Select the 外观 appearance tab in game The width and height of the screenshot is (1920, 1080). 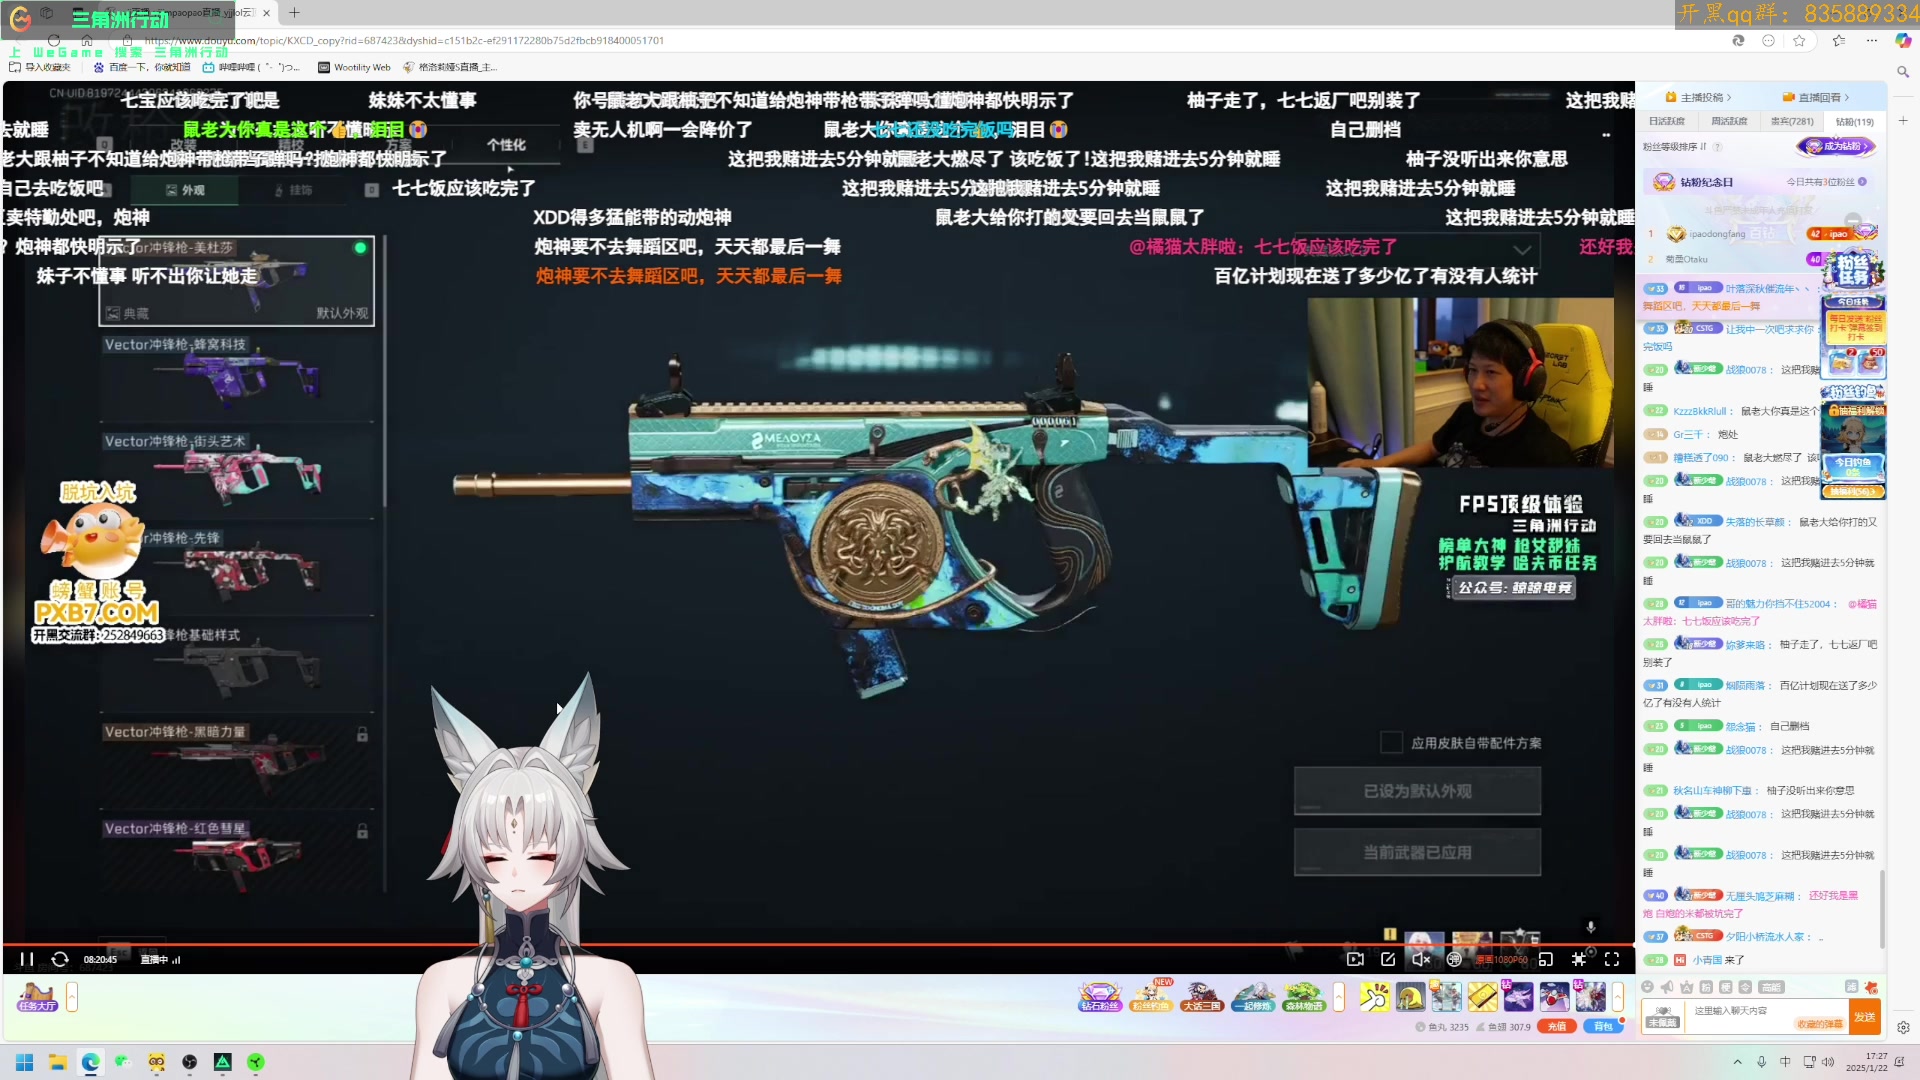coord(185,190)
